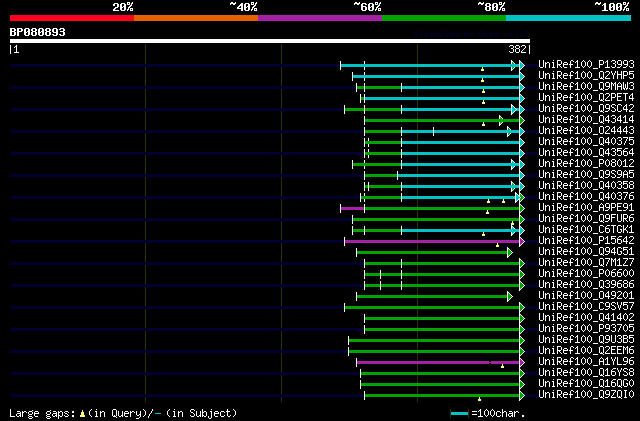Click the green alignment bar of UniRef100_Q94G51

[434, 253]
